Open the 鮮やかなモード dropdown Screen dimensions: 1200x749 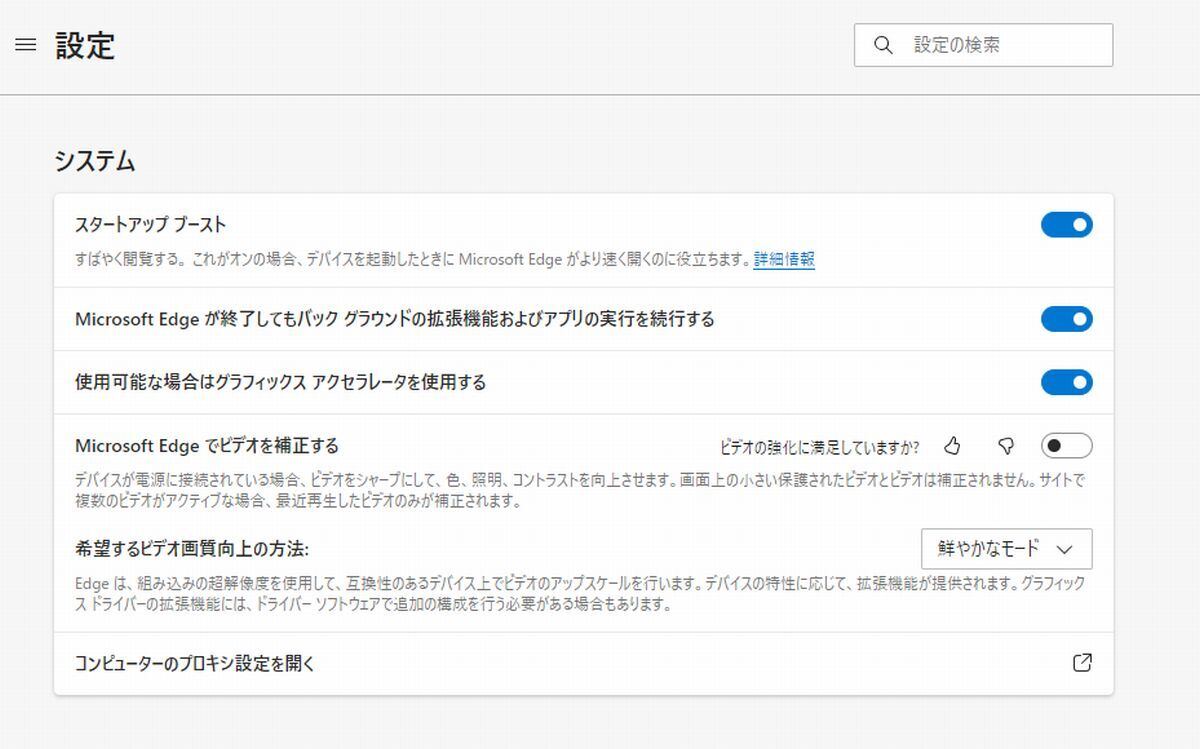1006,549
